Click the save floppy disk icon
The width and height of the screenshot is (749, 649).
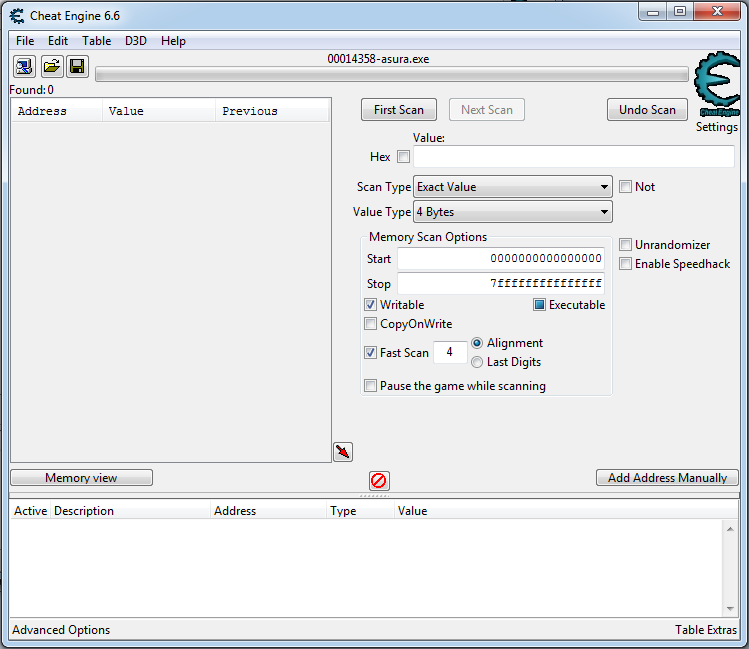point(77,66)
